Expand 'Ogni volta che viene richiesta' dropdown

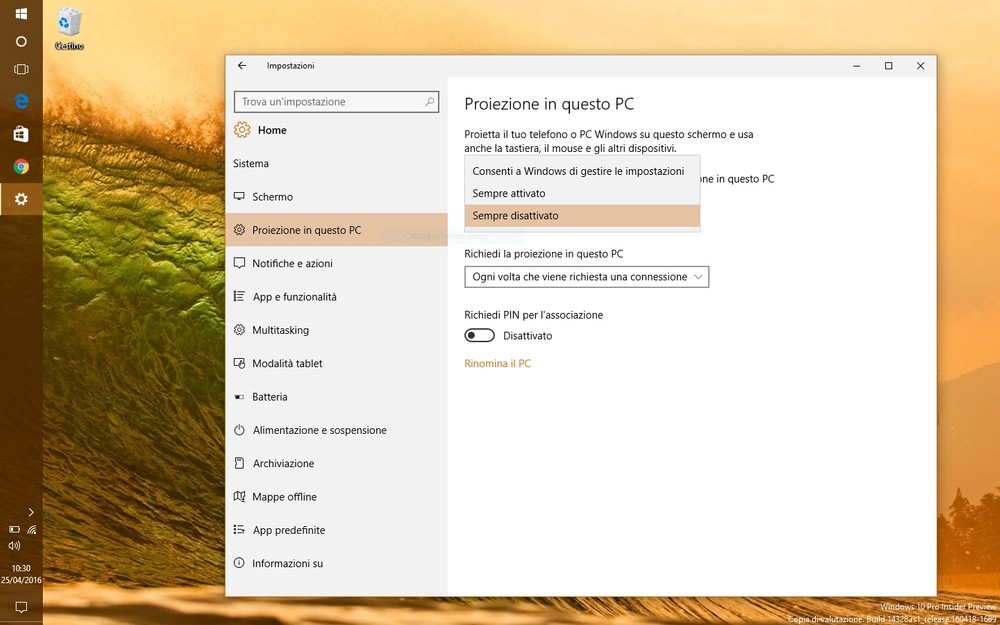[587, 277]
